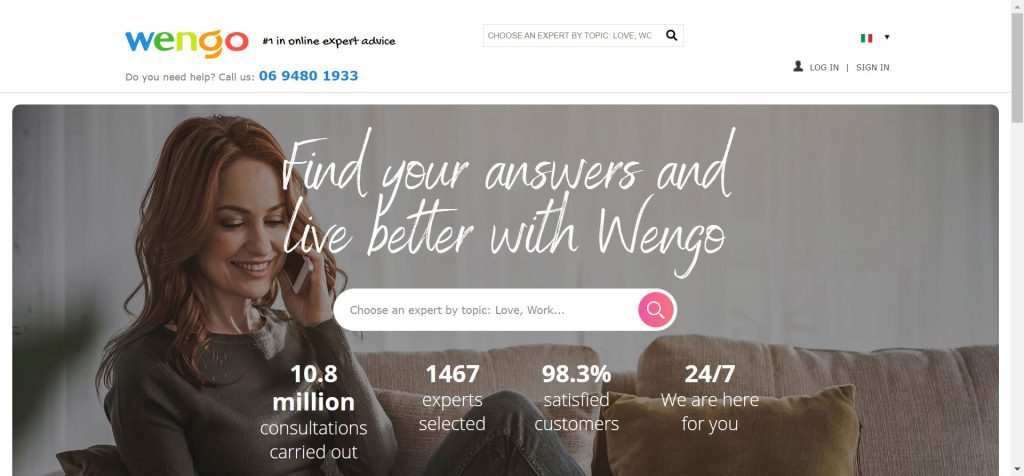Click the LOG IN link

click(824, 67)
